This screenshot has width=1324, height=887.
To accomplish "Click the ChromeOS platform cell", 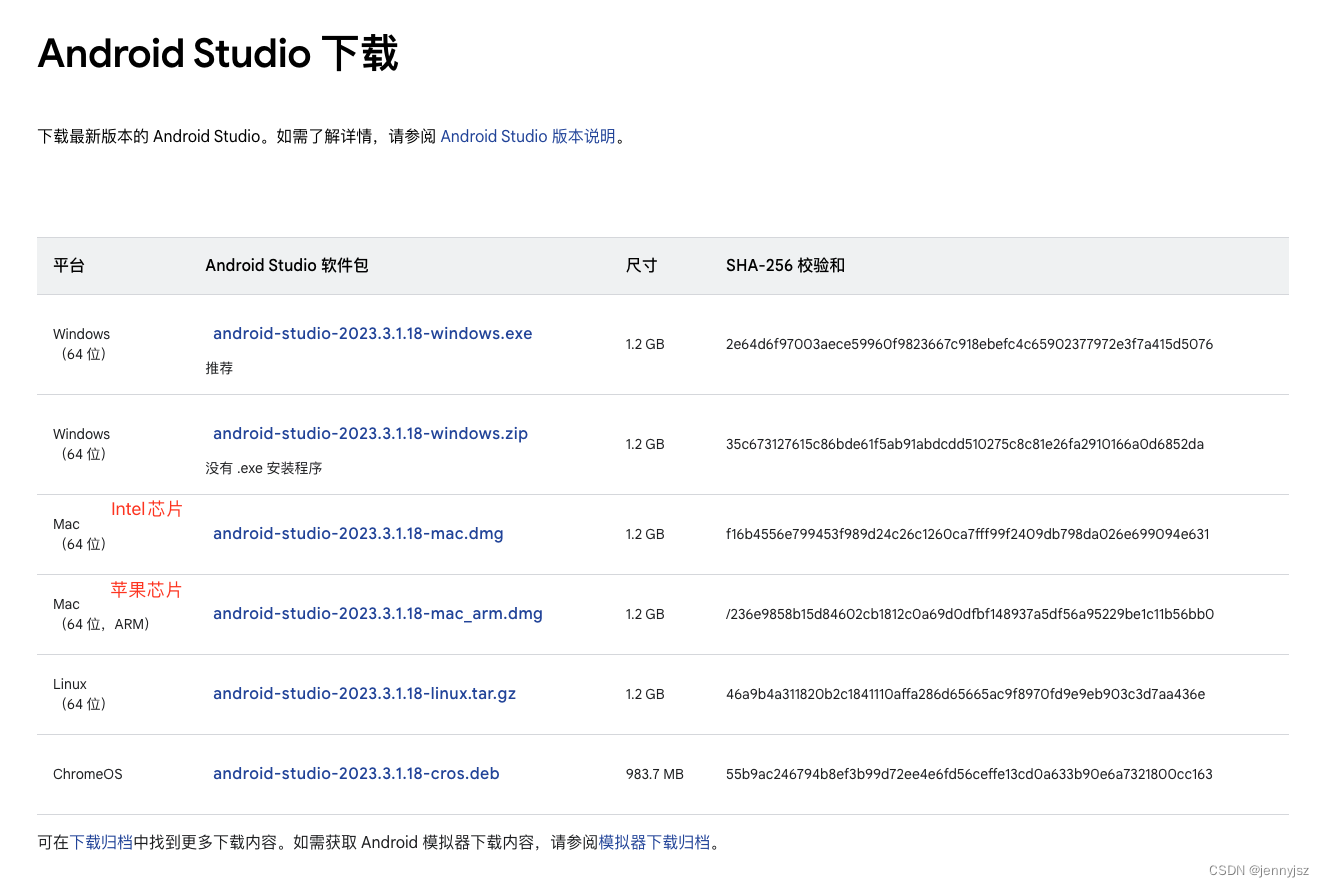I will [88, 774].
